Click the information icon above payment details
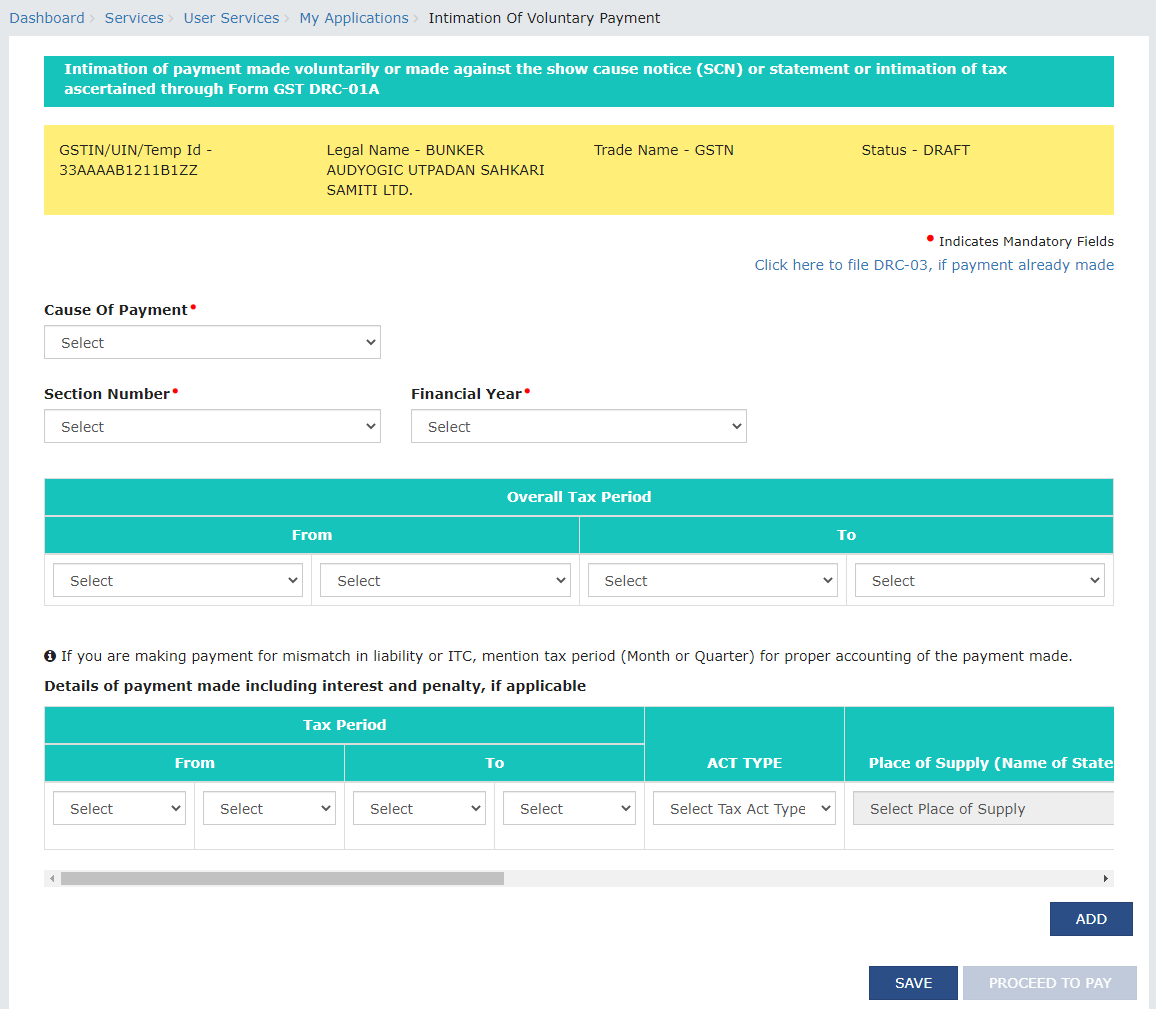1156x1009 pixels. [50, 655]
